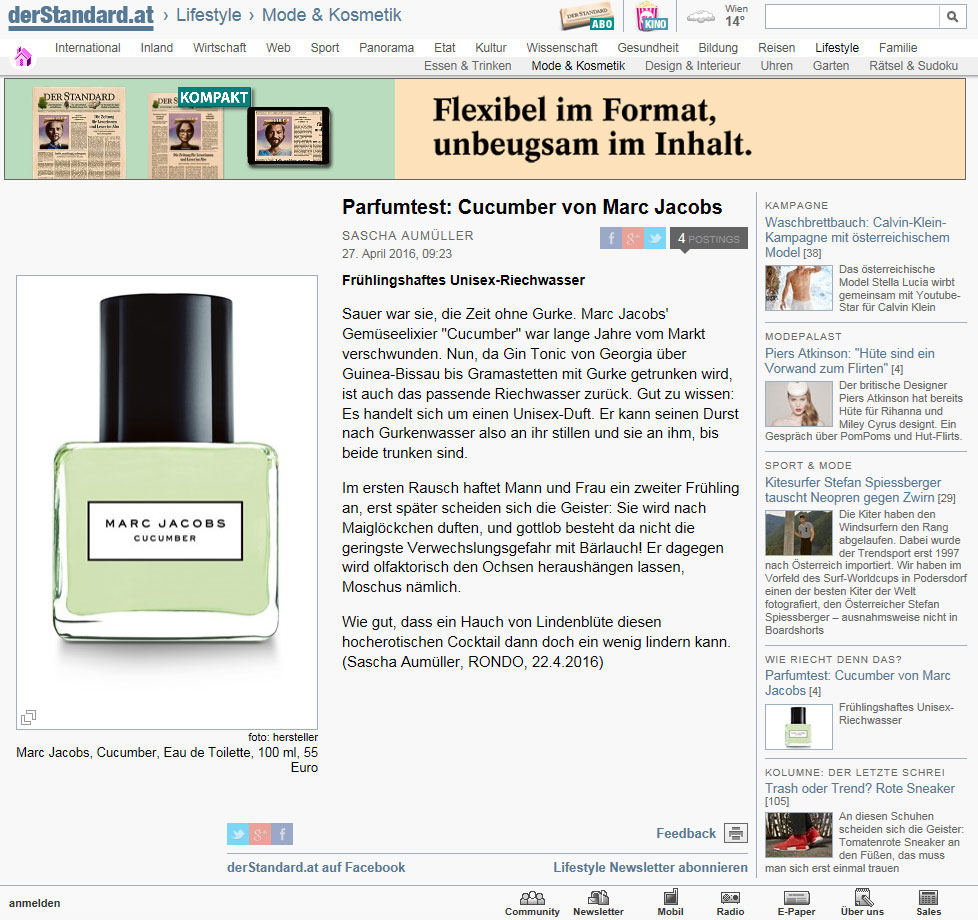This screenshot has width=978, height=920.
Task: Open Community in bottom bar
Action: 532,903
